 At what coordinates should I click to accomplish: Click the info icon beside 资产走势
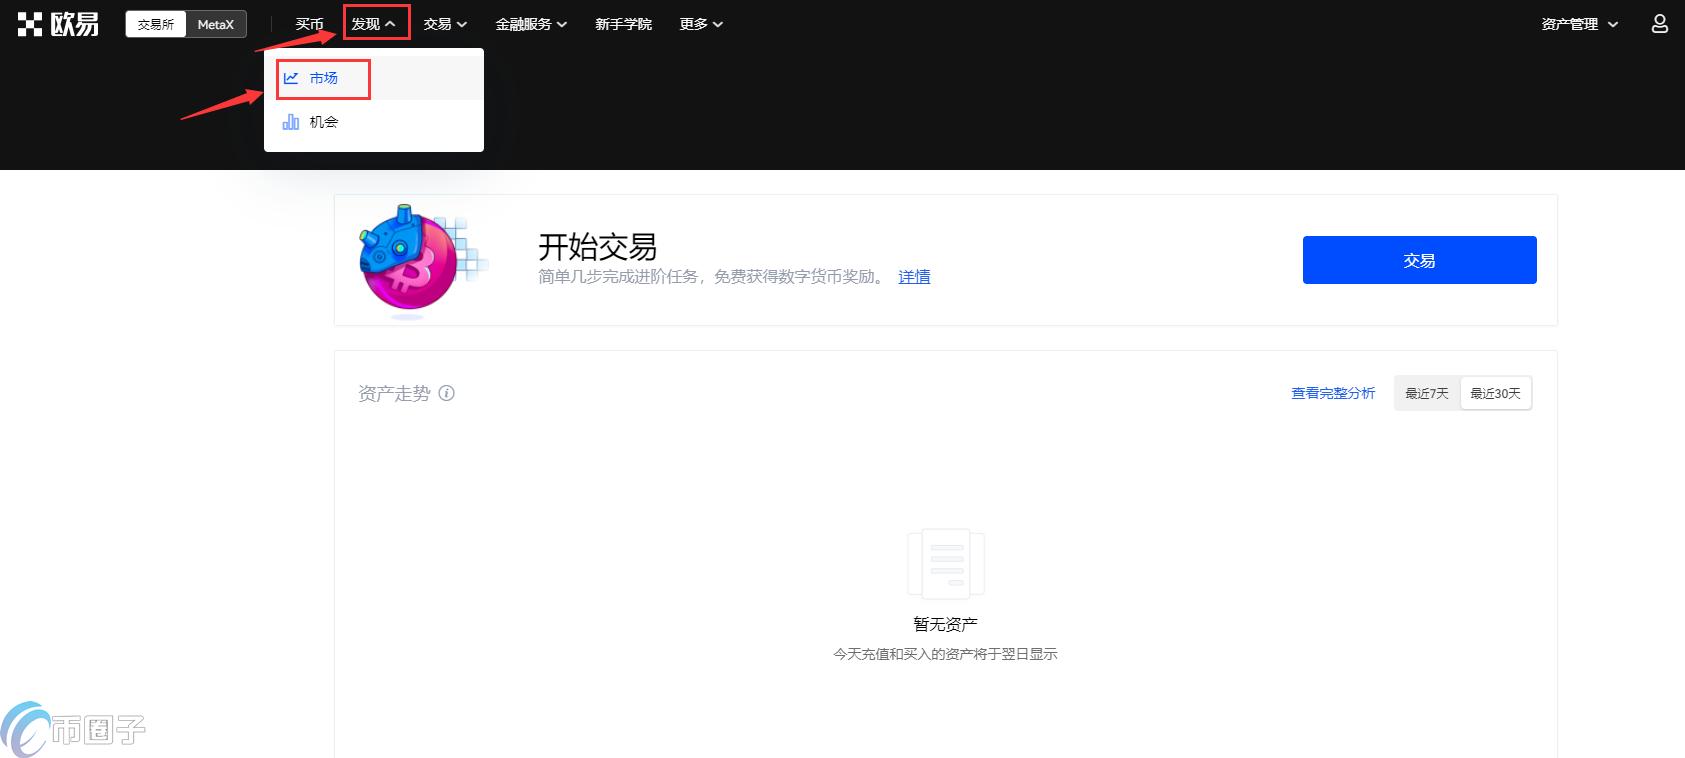pyautogui.click(x=447, y=393)
